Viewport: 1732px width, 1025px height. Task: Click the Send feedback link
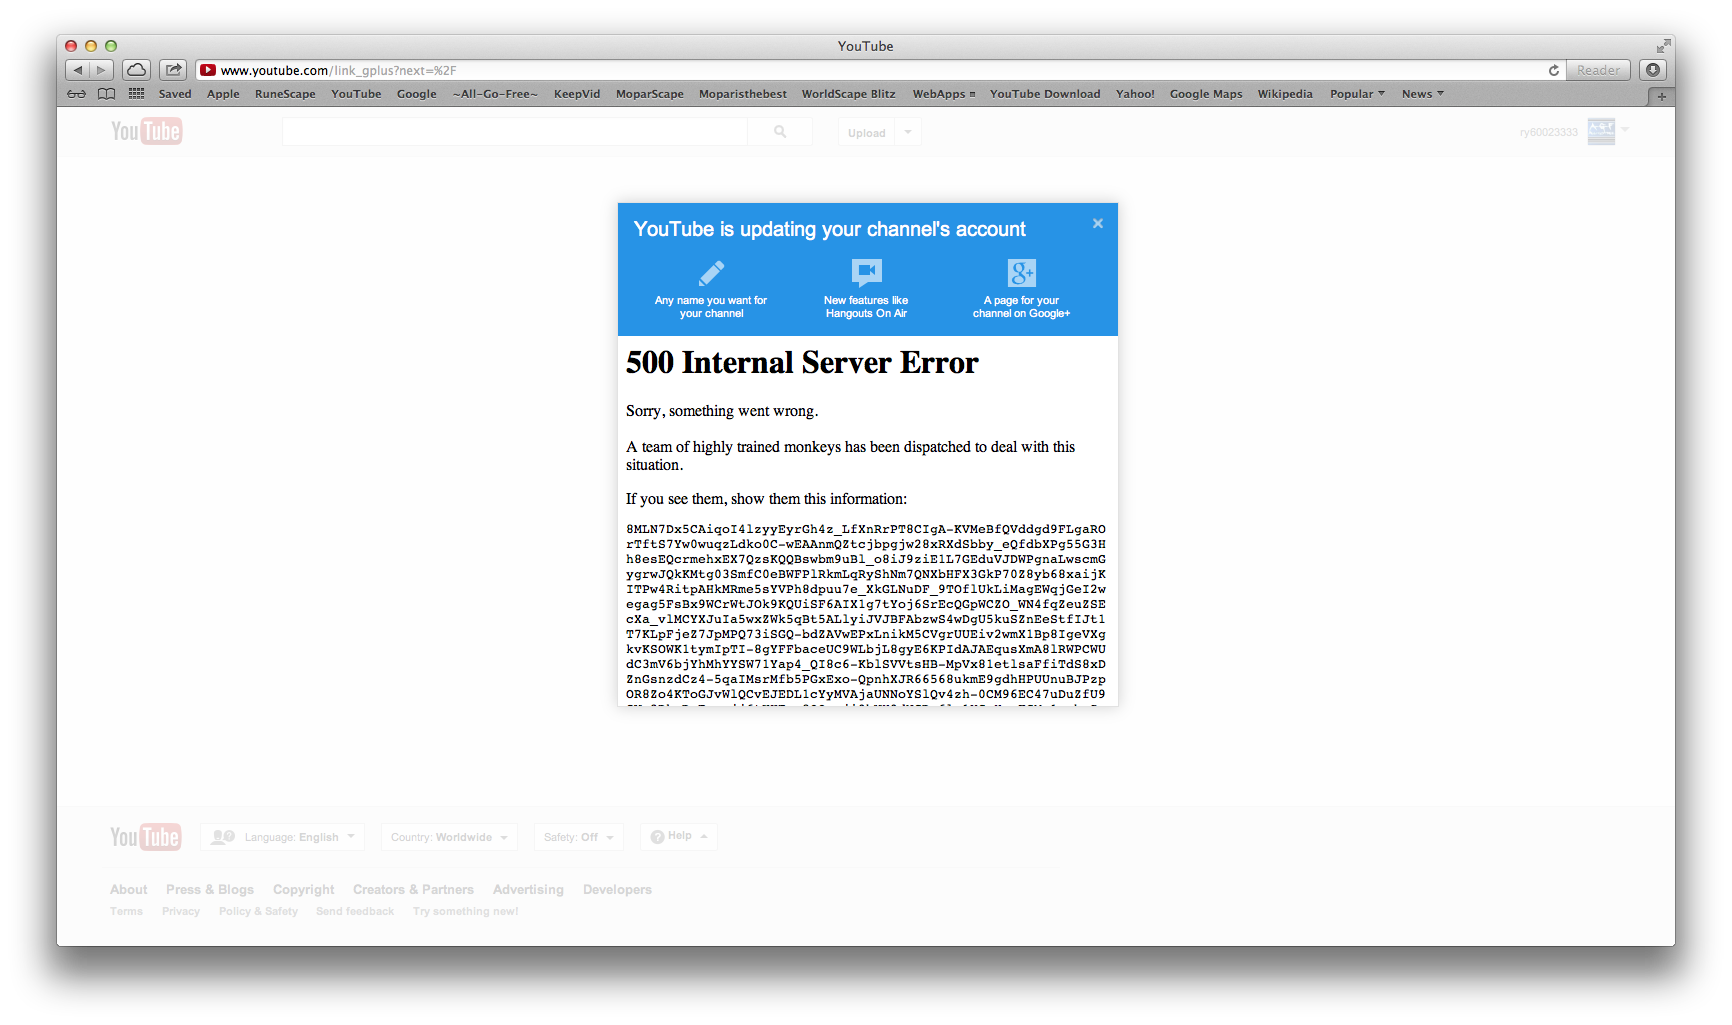355,911
